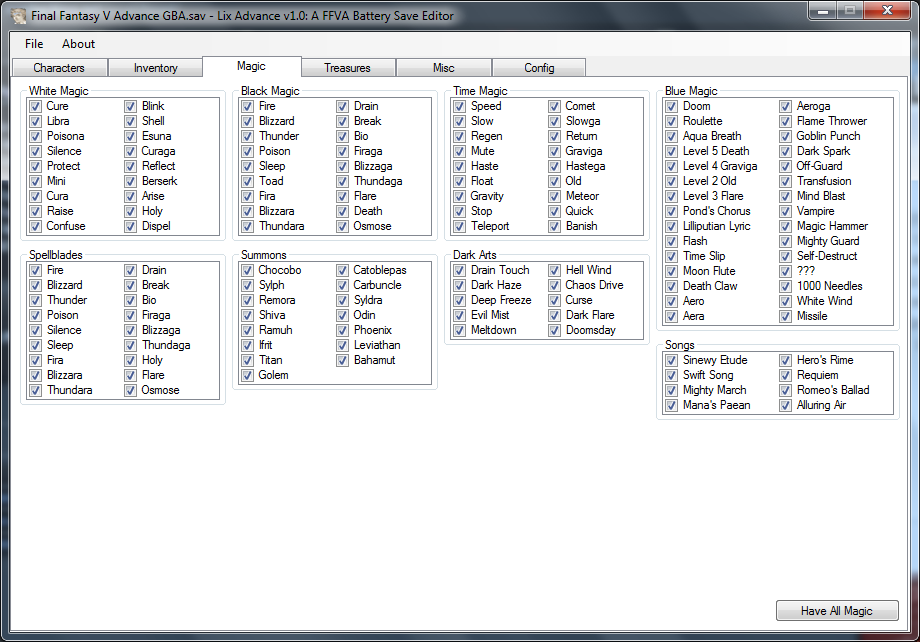The image size is (920, 642).
Task: Uncheck the Slowga spell
Action: 554,121
